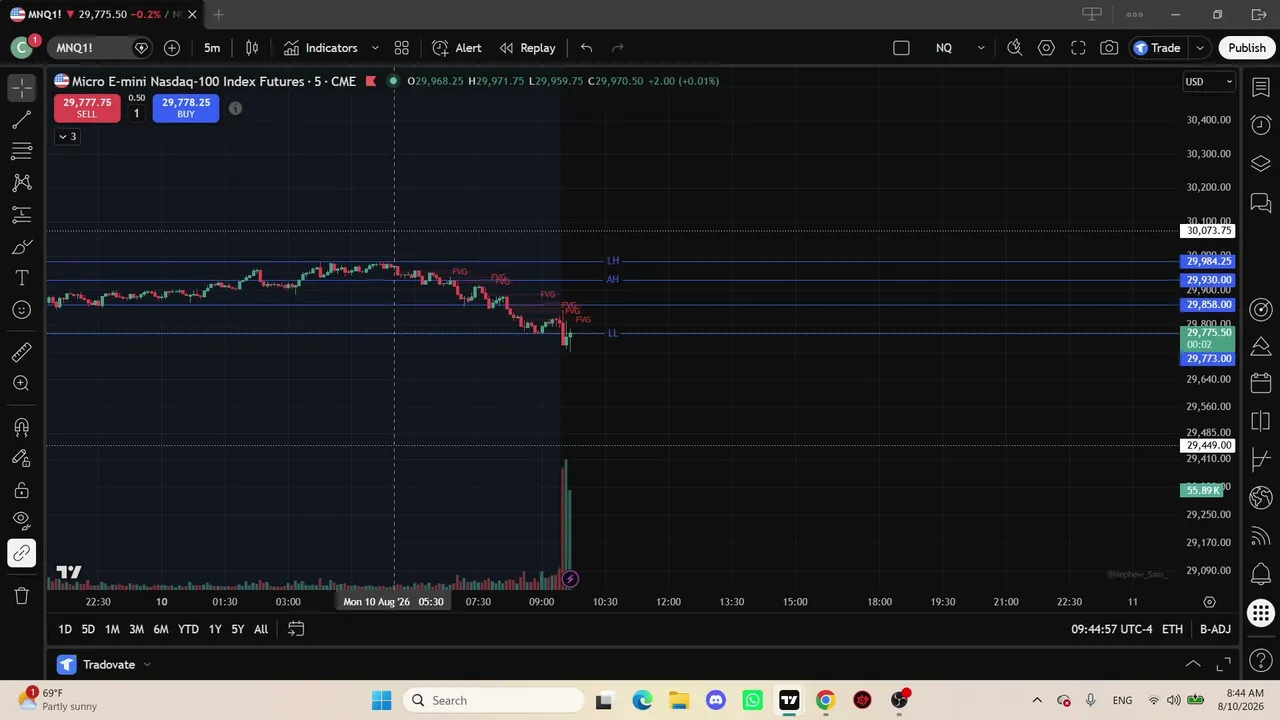Toggle lock all drawings

[22, 490]
